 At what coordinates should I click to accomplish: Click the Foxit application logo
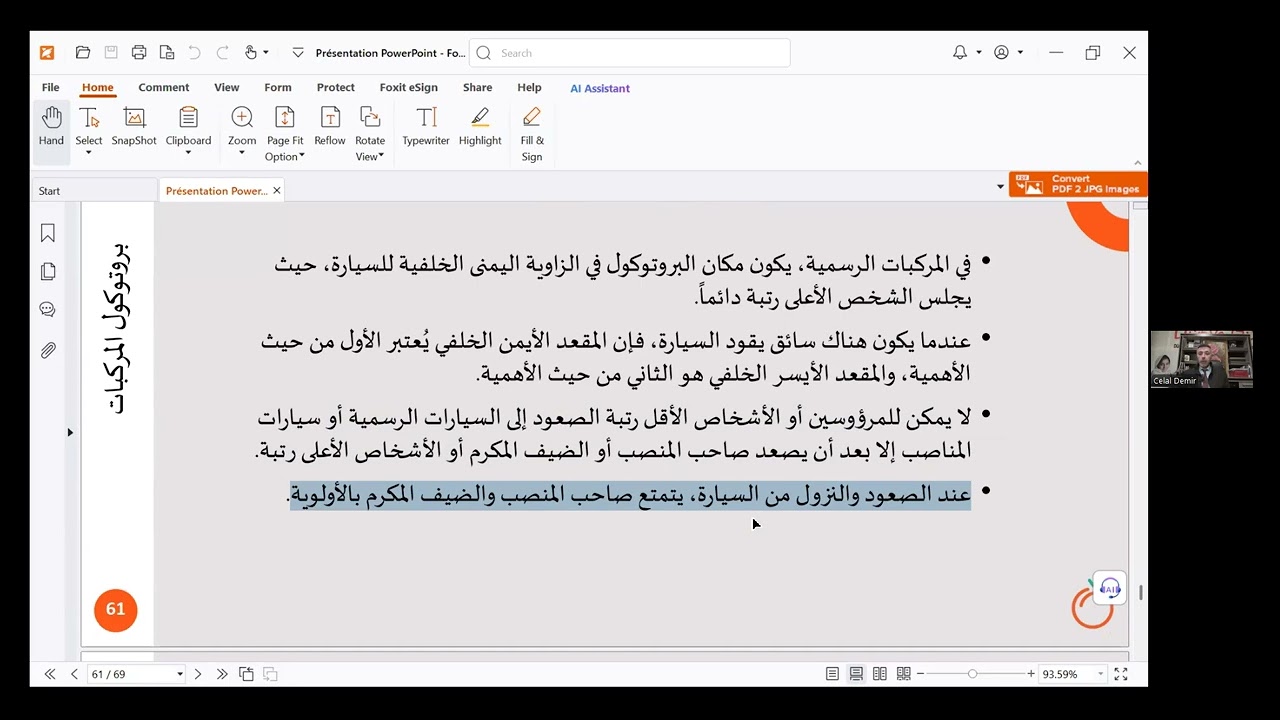[47, 53]
